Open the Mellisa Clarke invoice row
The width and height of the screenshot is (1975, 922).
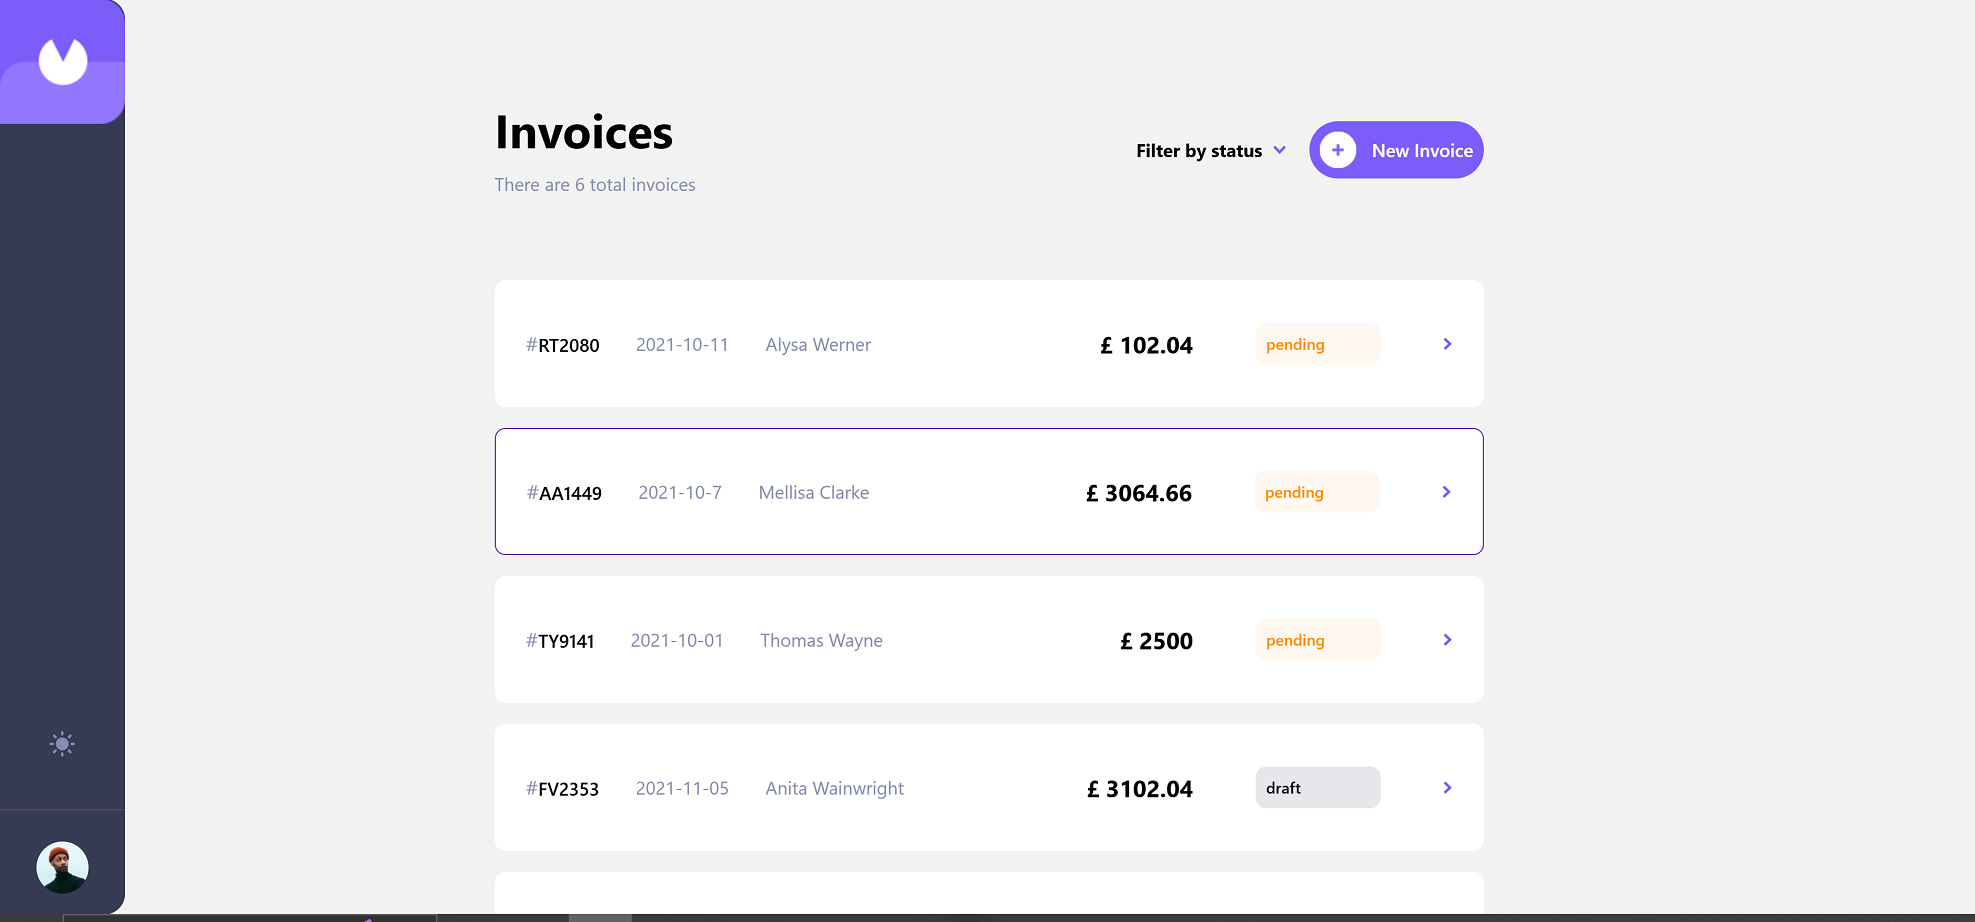tap(813, 492)
